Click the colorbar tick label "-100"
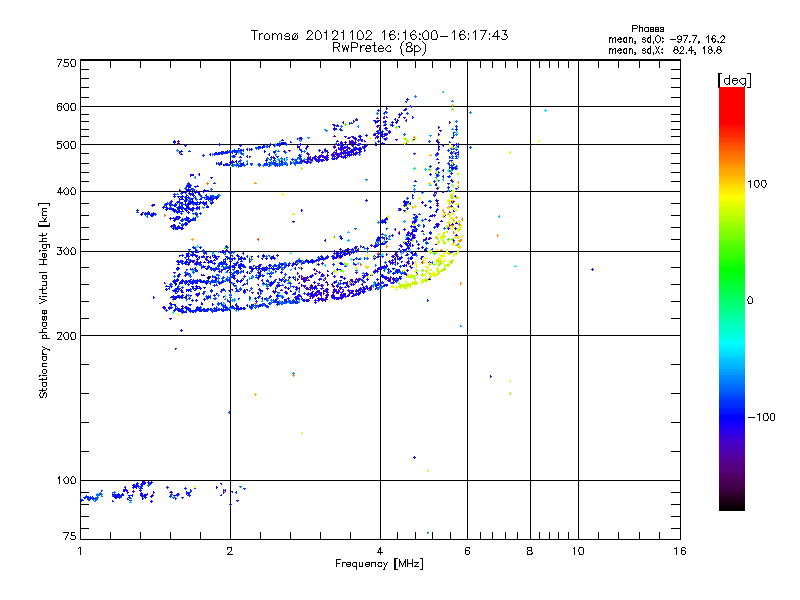Image resolution: width=800 pixels, height=600 pixels. pyautogui.click(x=762, y=417)
